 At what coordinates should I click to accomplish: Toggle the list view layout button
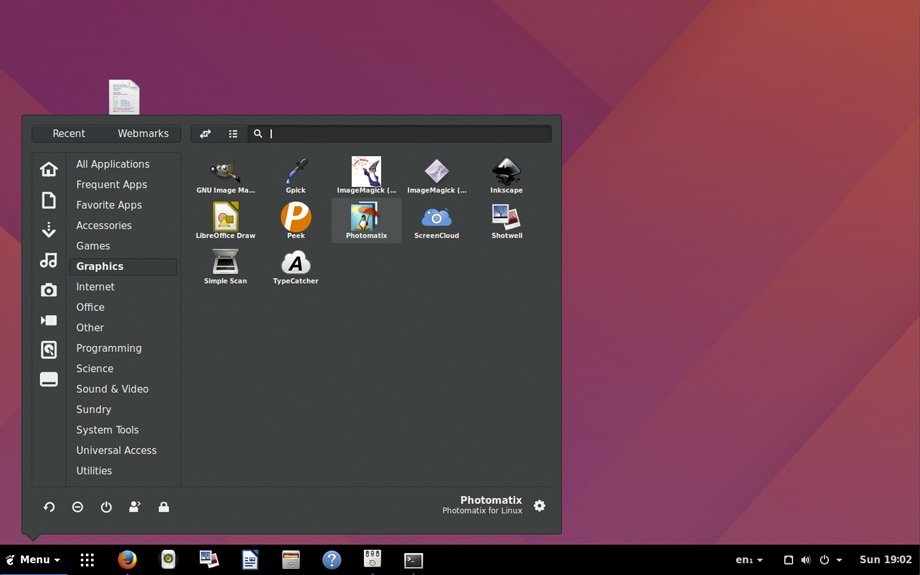click(x=233, y=134)
